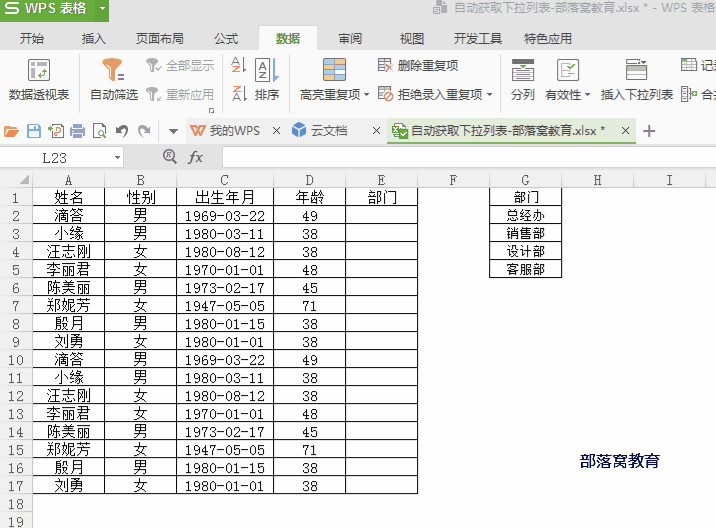Open the 数据透视表 (PivotTable) tool
This screenshot has height=528, width=716.
(39, 80)
